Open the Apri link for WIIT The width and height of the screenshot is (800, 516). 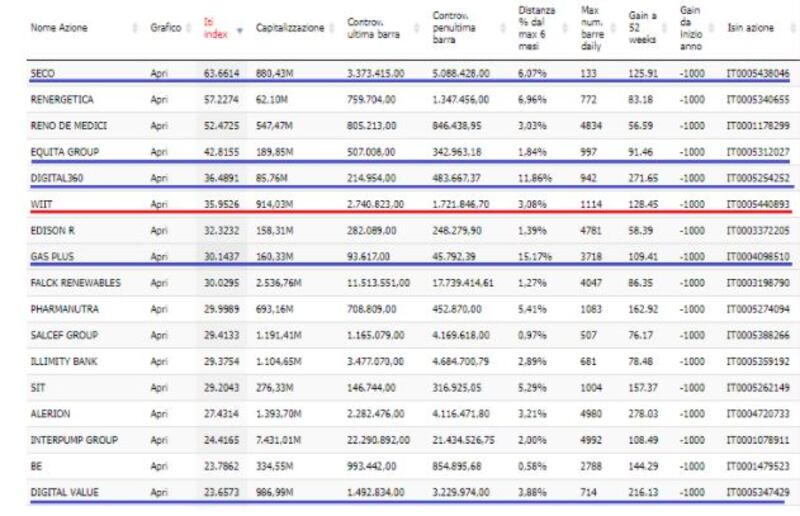pos(159,204)
